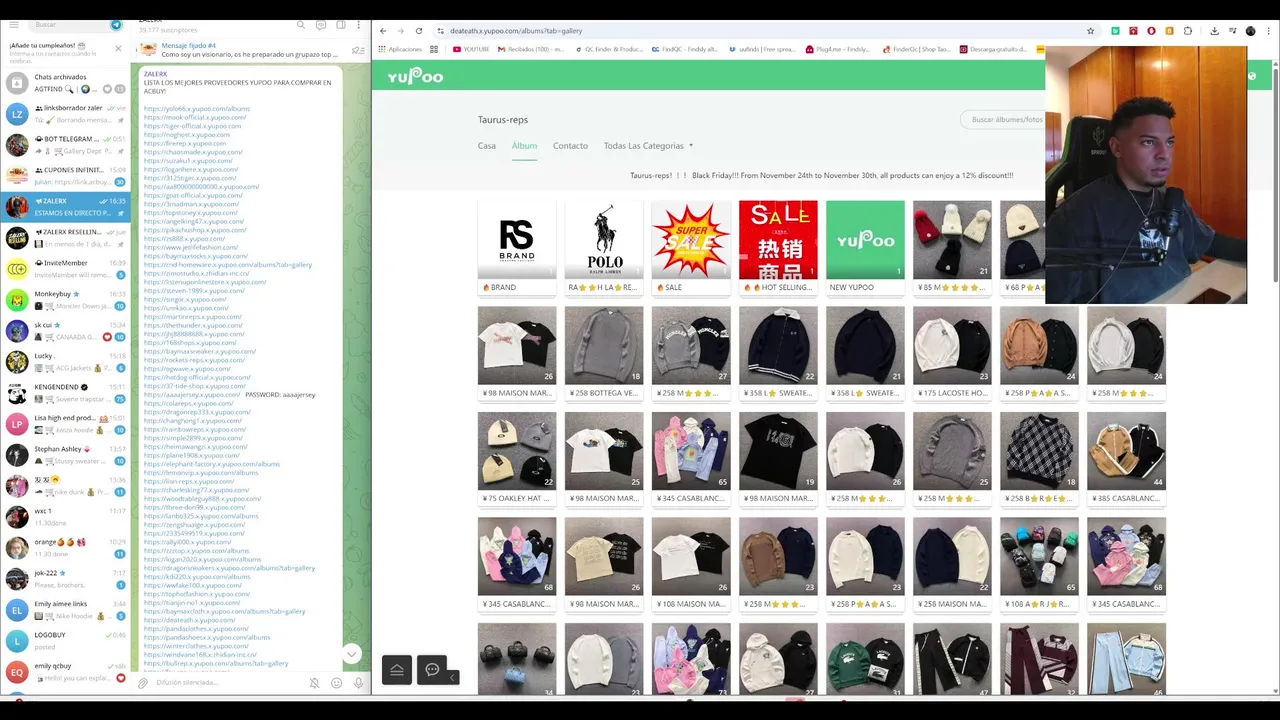Image resolution: width=1280 pixels, height=720 pixels.
Task: Bookmark this page with star icon
Action: [1090, 31]
